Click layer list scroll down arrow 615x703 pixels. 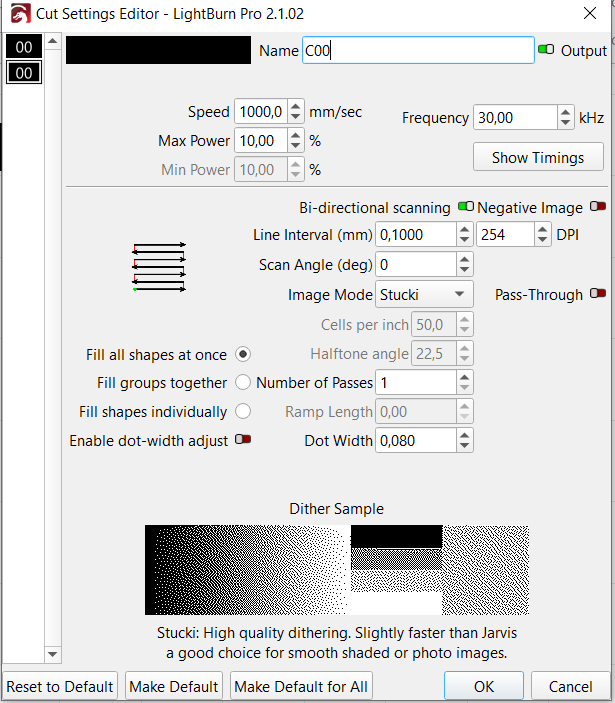[x=53, y=654]
